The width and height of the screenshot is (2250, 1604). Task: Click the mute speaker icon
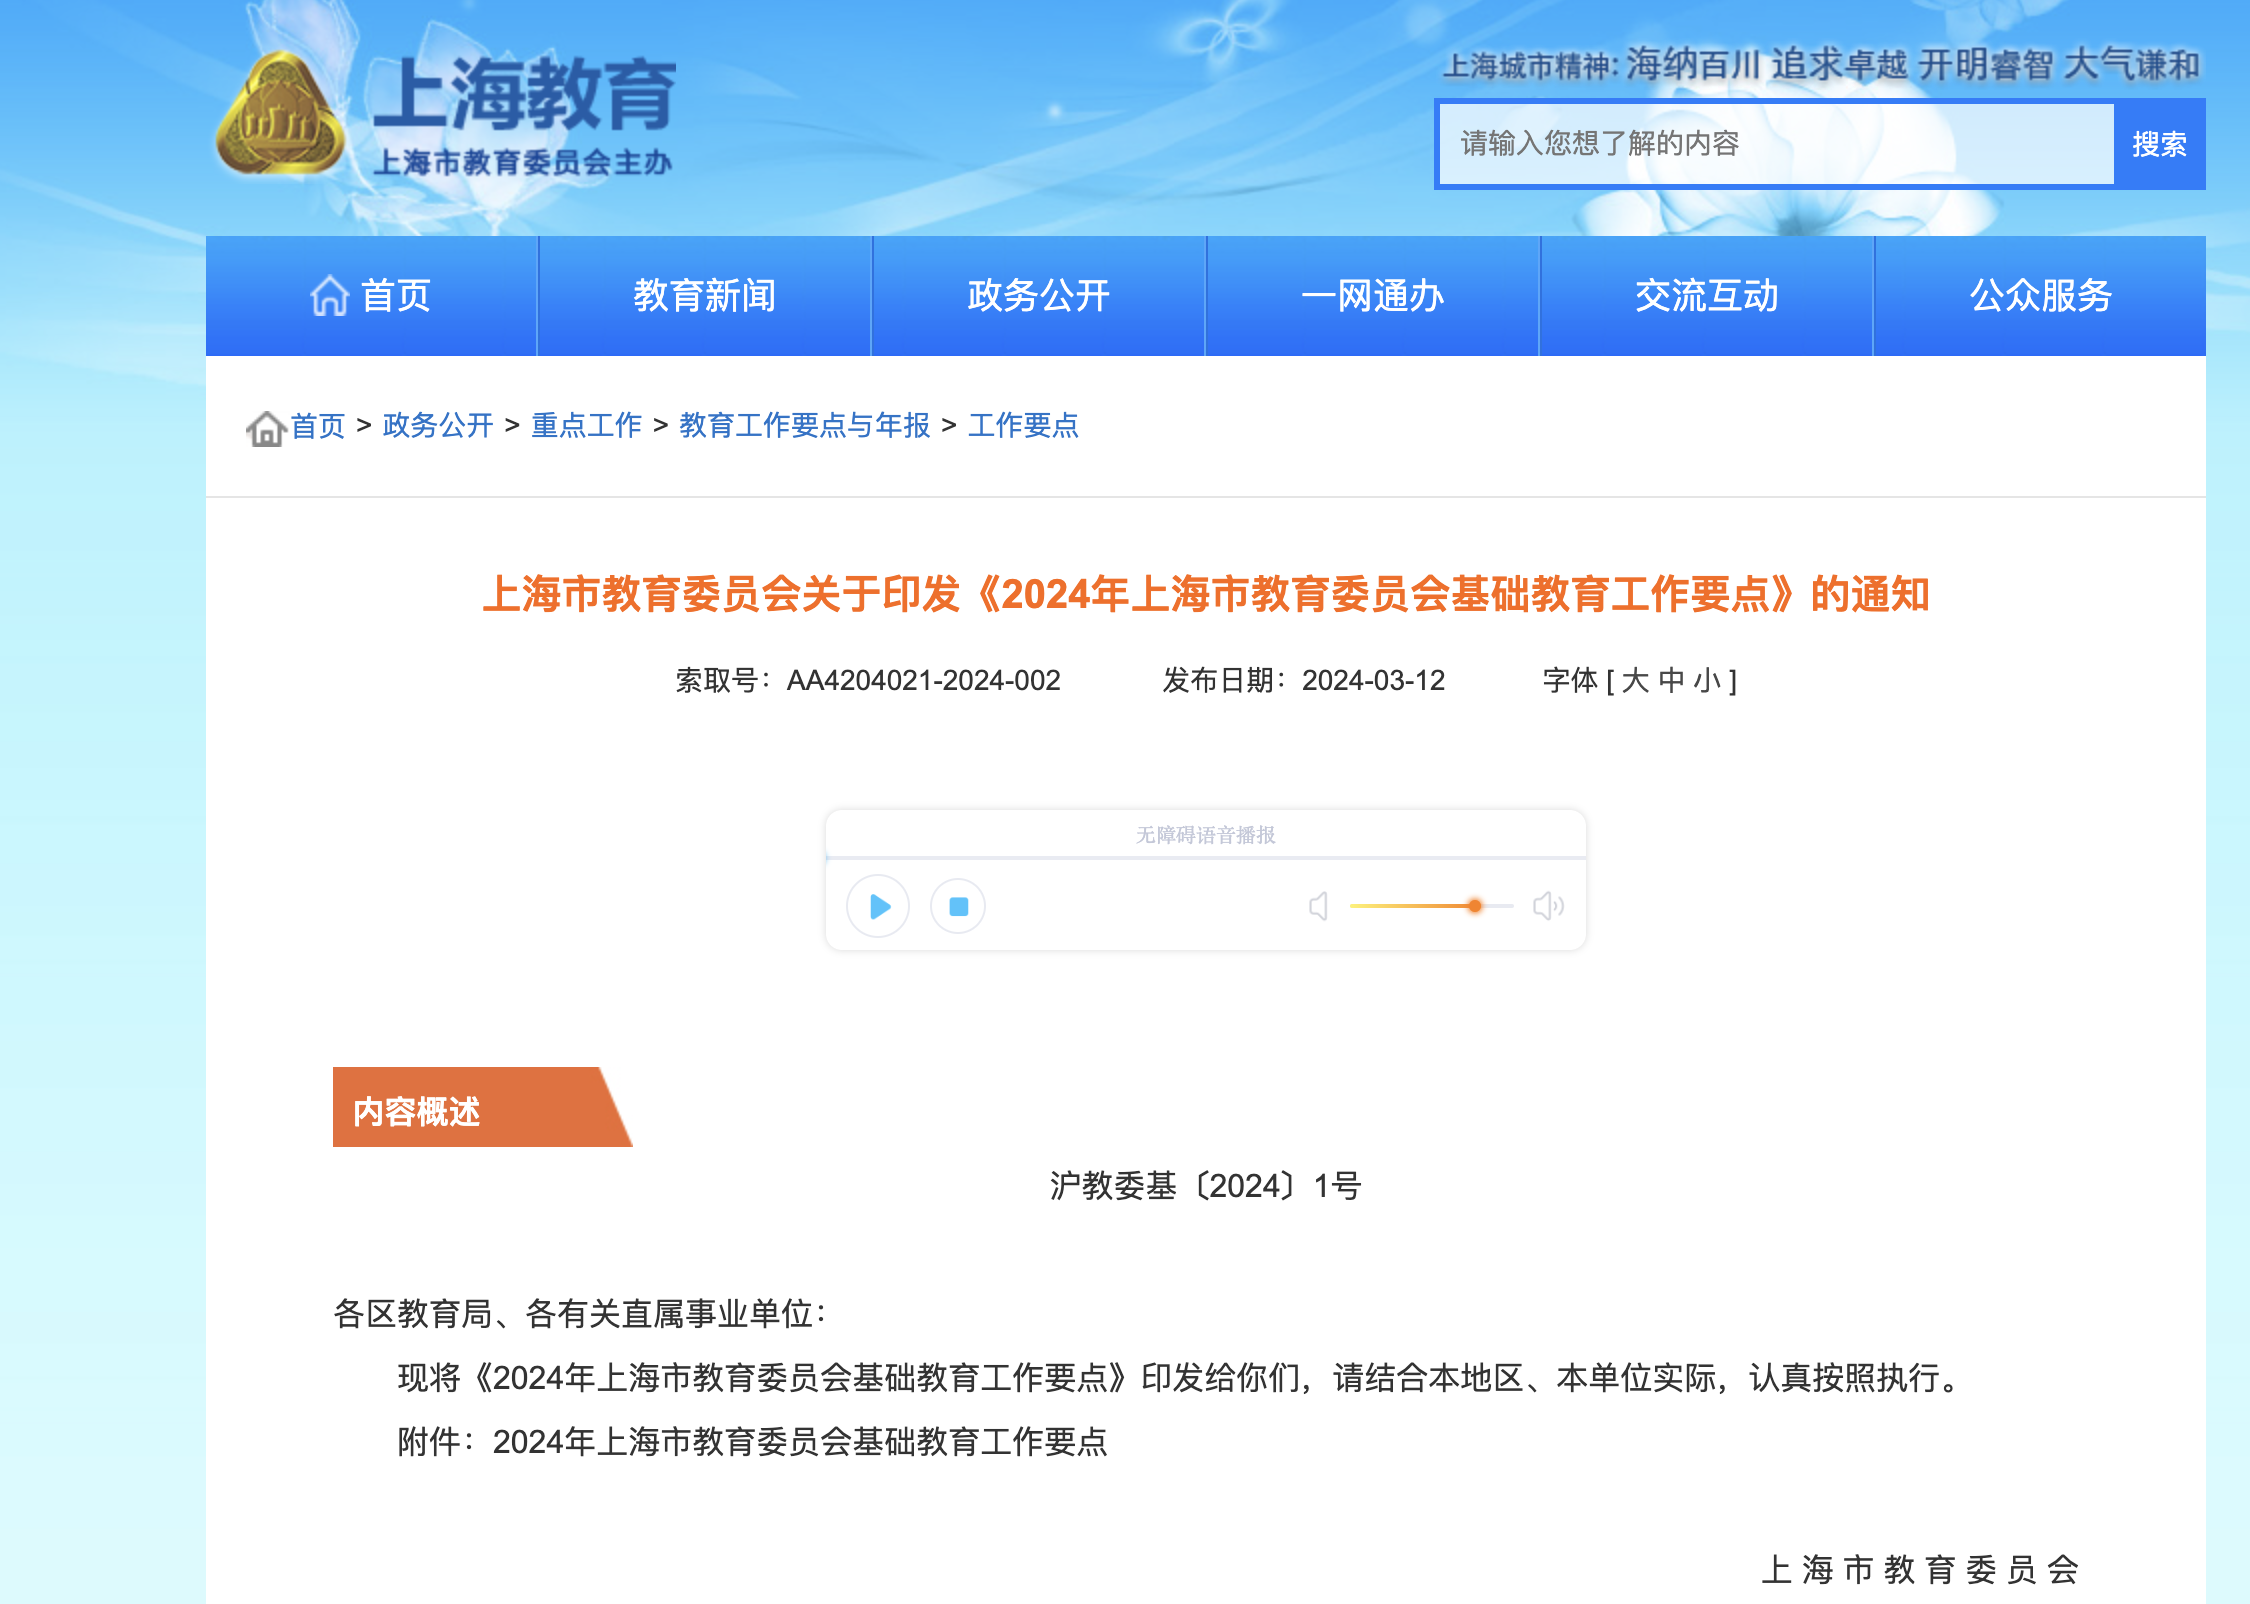1318,906
